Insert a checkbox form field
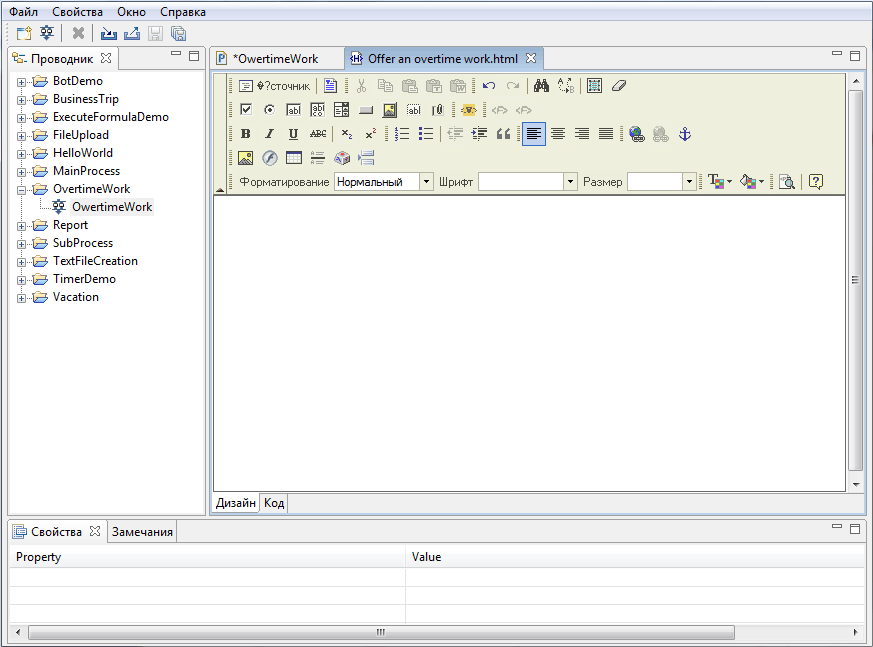 coord(245,110)
